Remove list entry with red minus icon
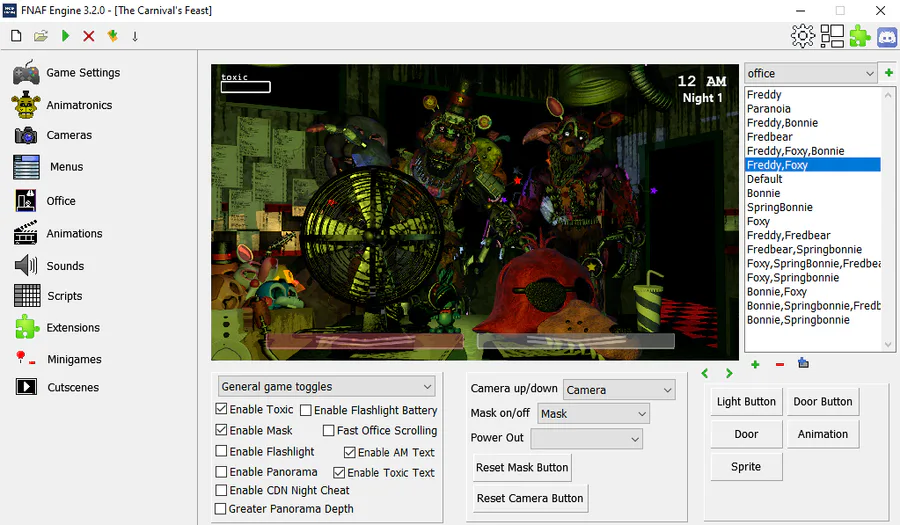Image resolution: width=900 pixels, height=525 pixels. 779,364
